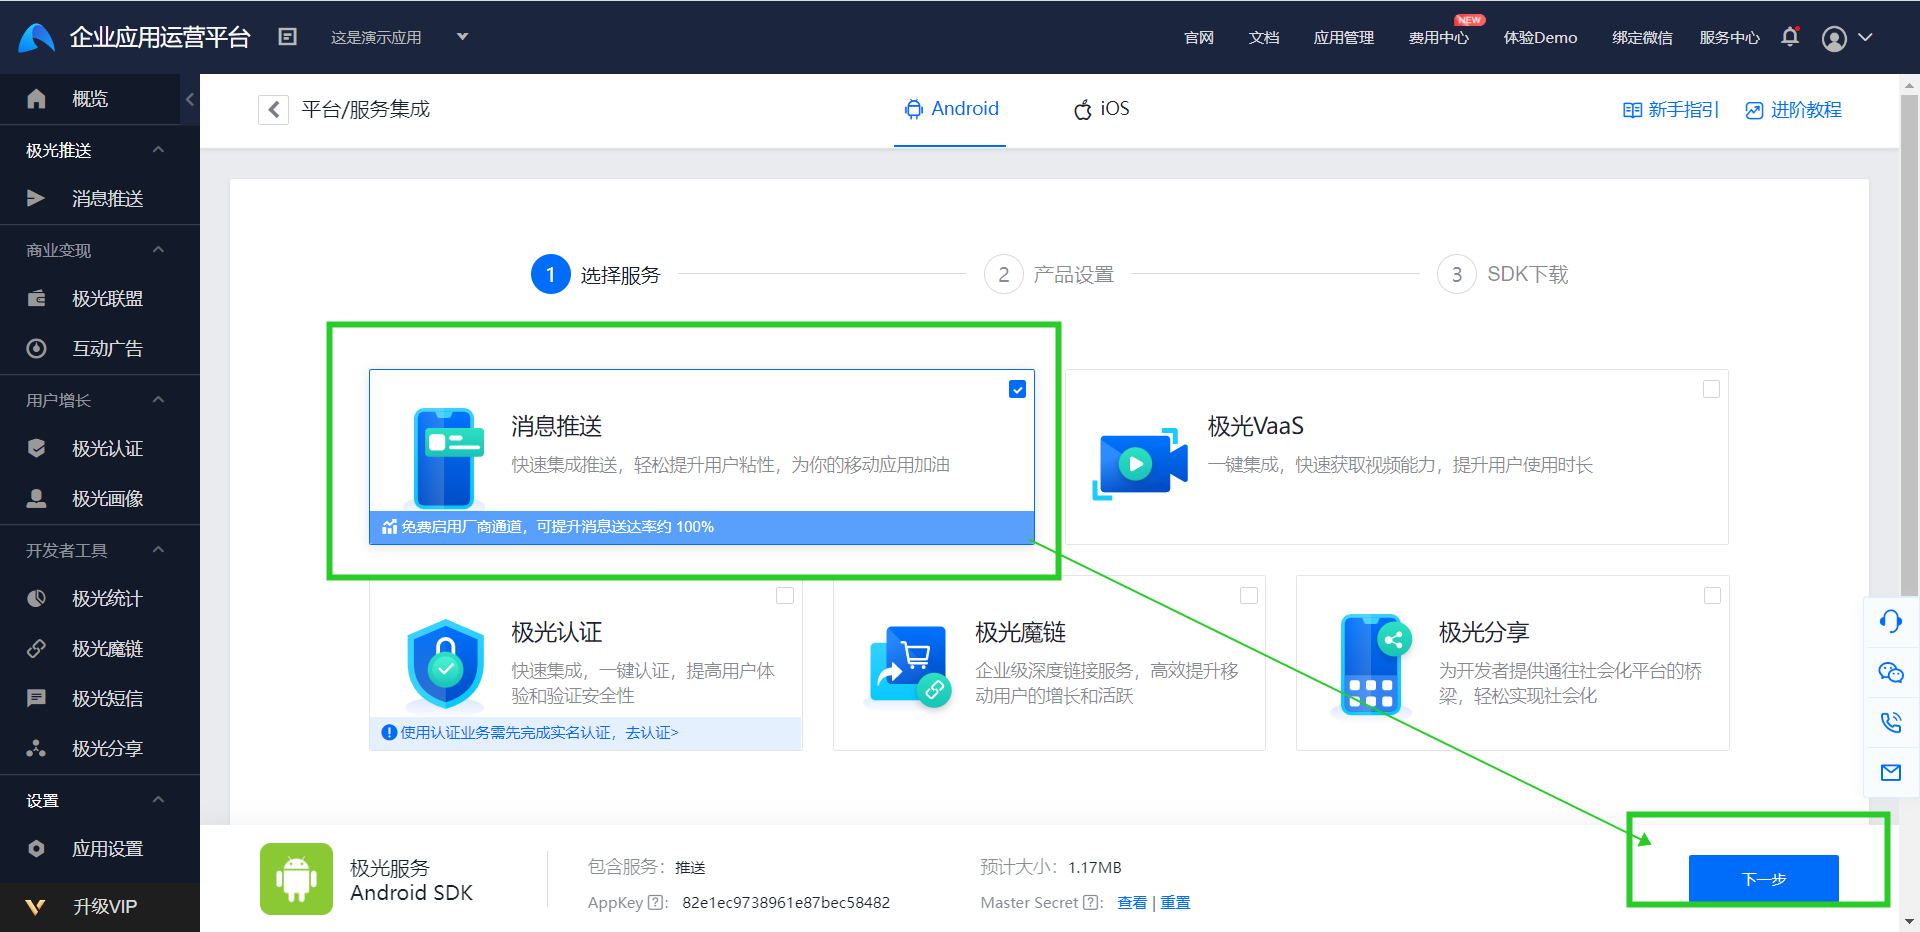Open the 文档 menu item
The width and height of the screenshot is (1920, 932).
pos(1264,38)
